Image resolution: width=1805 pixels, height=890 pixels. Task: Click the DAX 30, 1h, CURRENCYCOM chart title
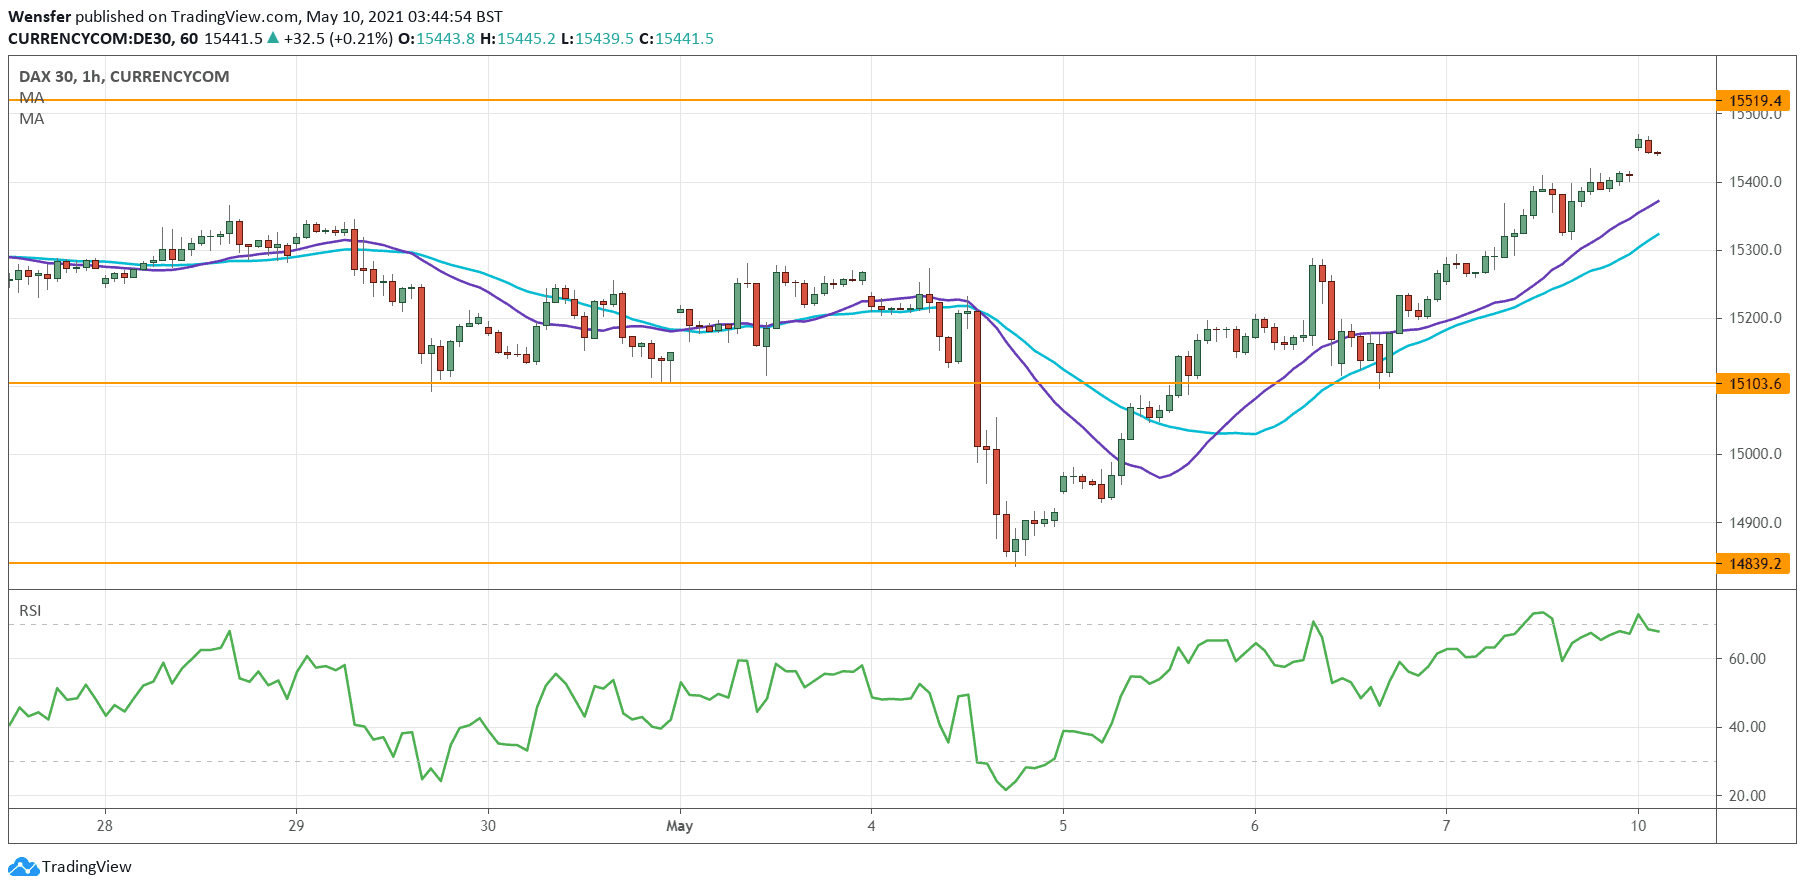pos(124,76)
